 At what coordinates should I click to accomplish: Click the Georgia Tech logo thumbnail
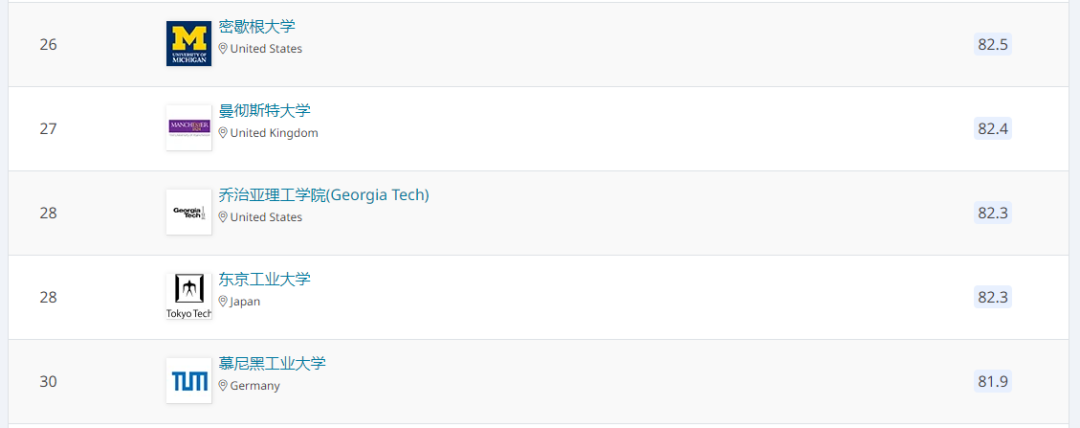click(189, 212)
